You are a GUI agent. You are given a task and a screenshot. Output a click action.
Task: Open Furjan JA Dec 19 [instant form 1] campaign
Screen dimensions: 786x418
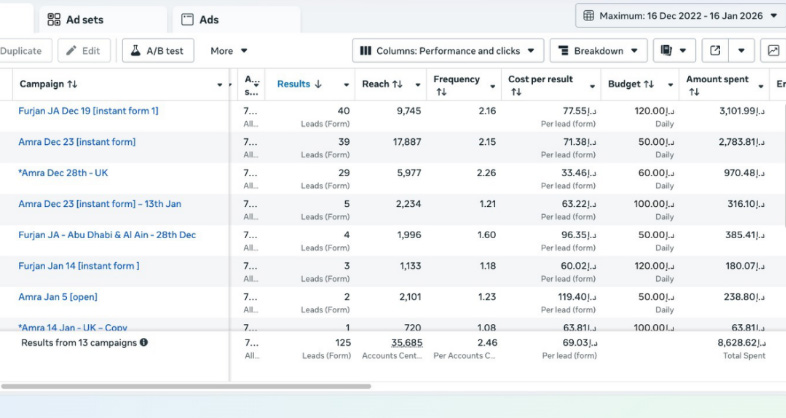pos(88,111)
